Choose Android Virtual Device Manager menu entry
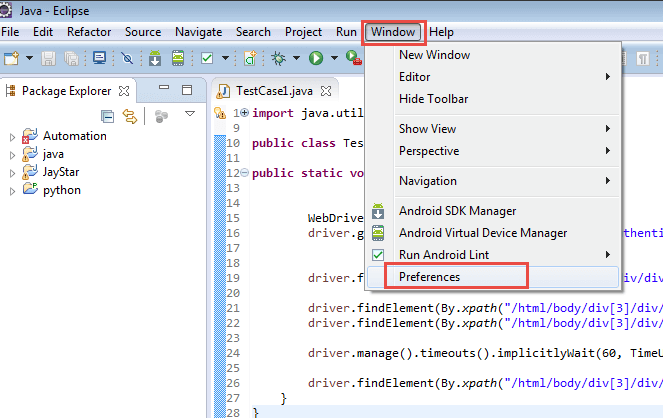 pos(493,233)
